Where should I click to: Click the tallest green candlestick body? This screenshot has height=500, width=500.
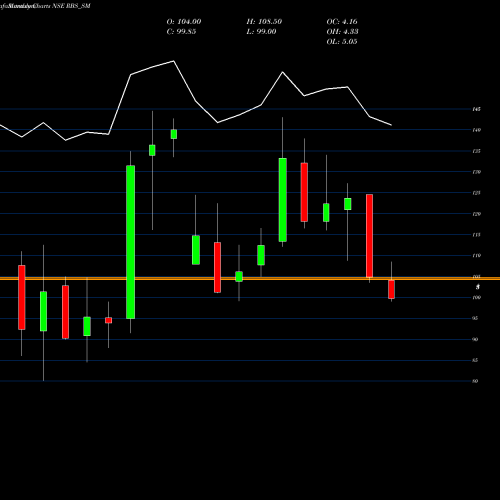point(131,242)
